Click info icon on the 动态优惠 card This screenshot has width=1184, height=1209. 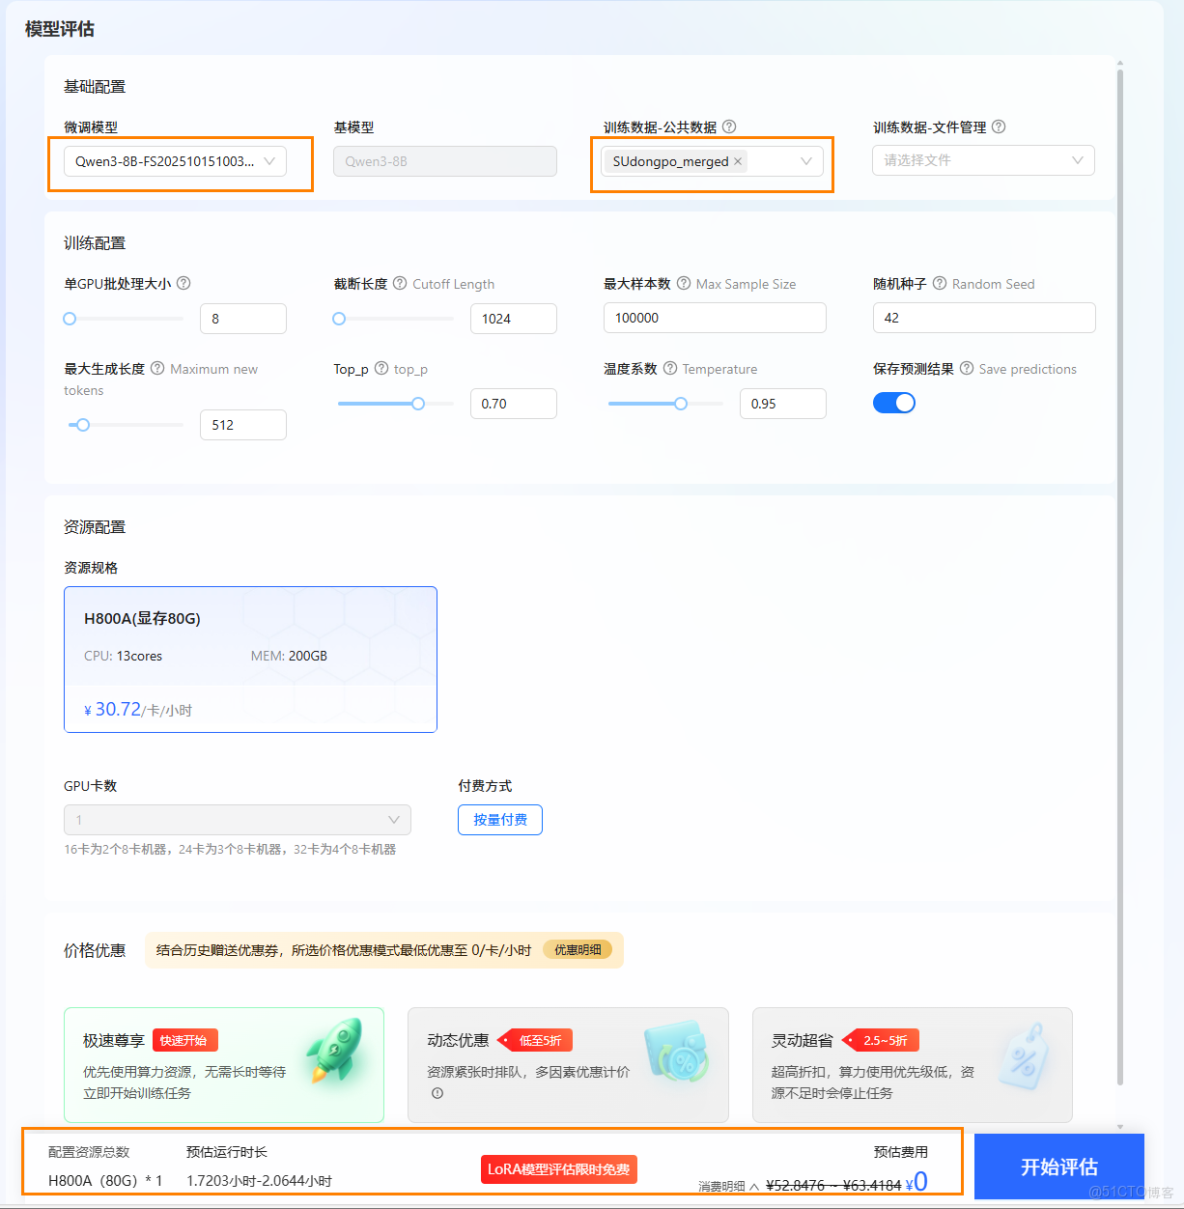coord(436,1093)
